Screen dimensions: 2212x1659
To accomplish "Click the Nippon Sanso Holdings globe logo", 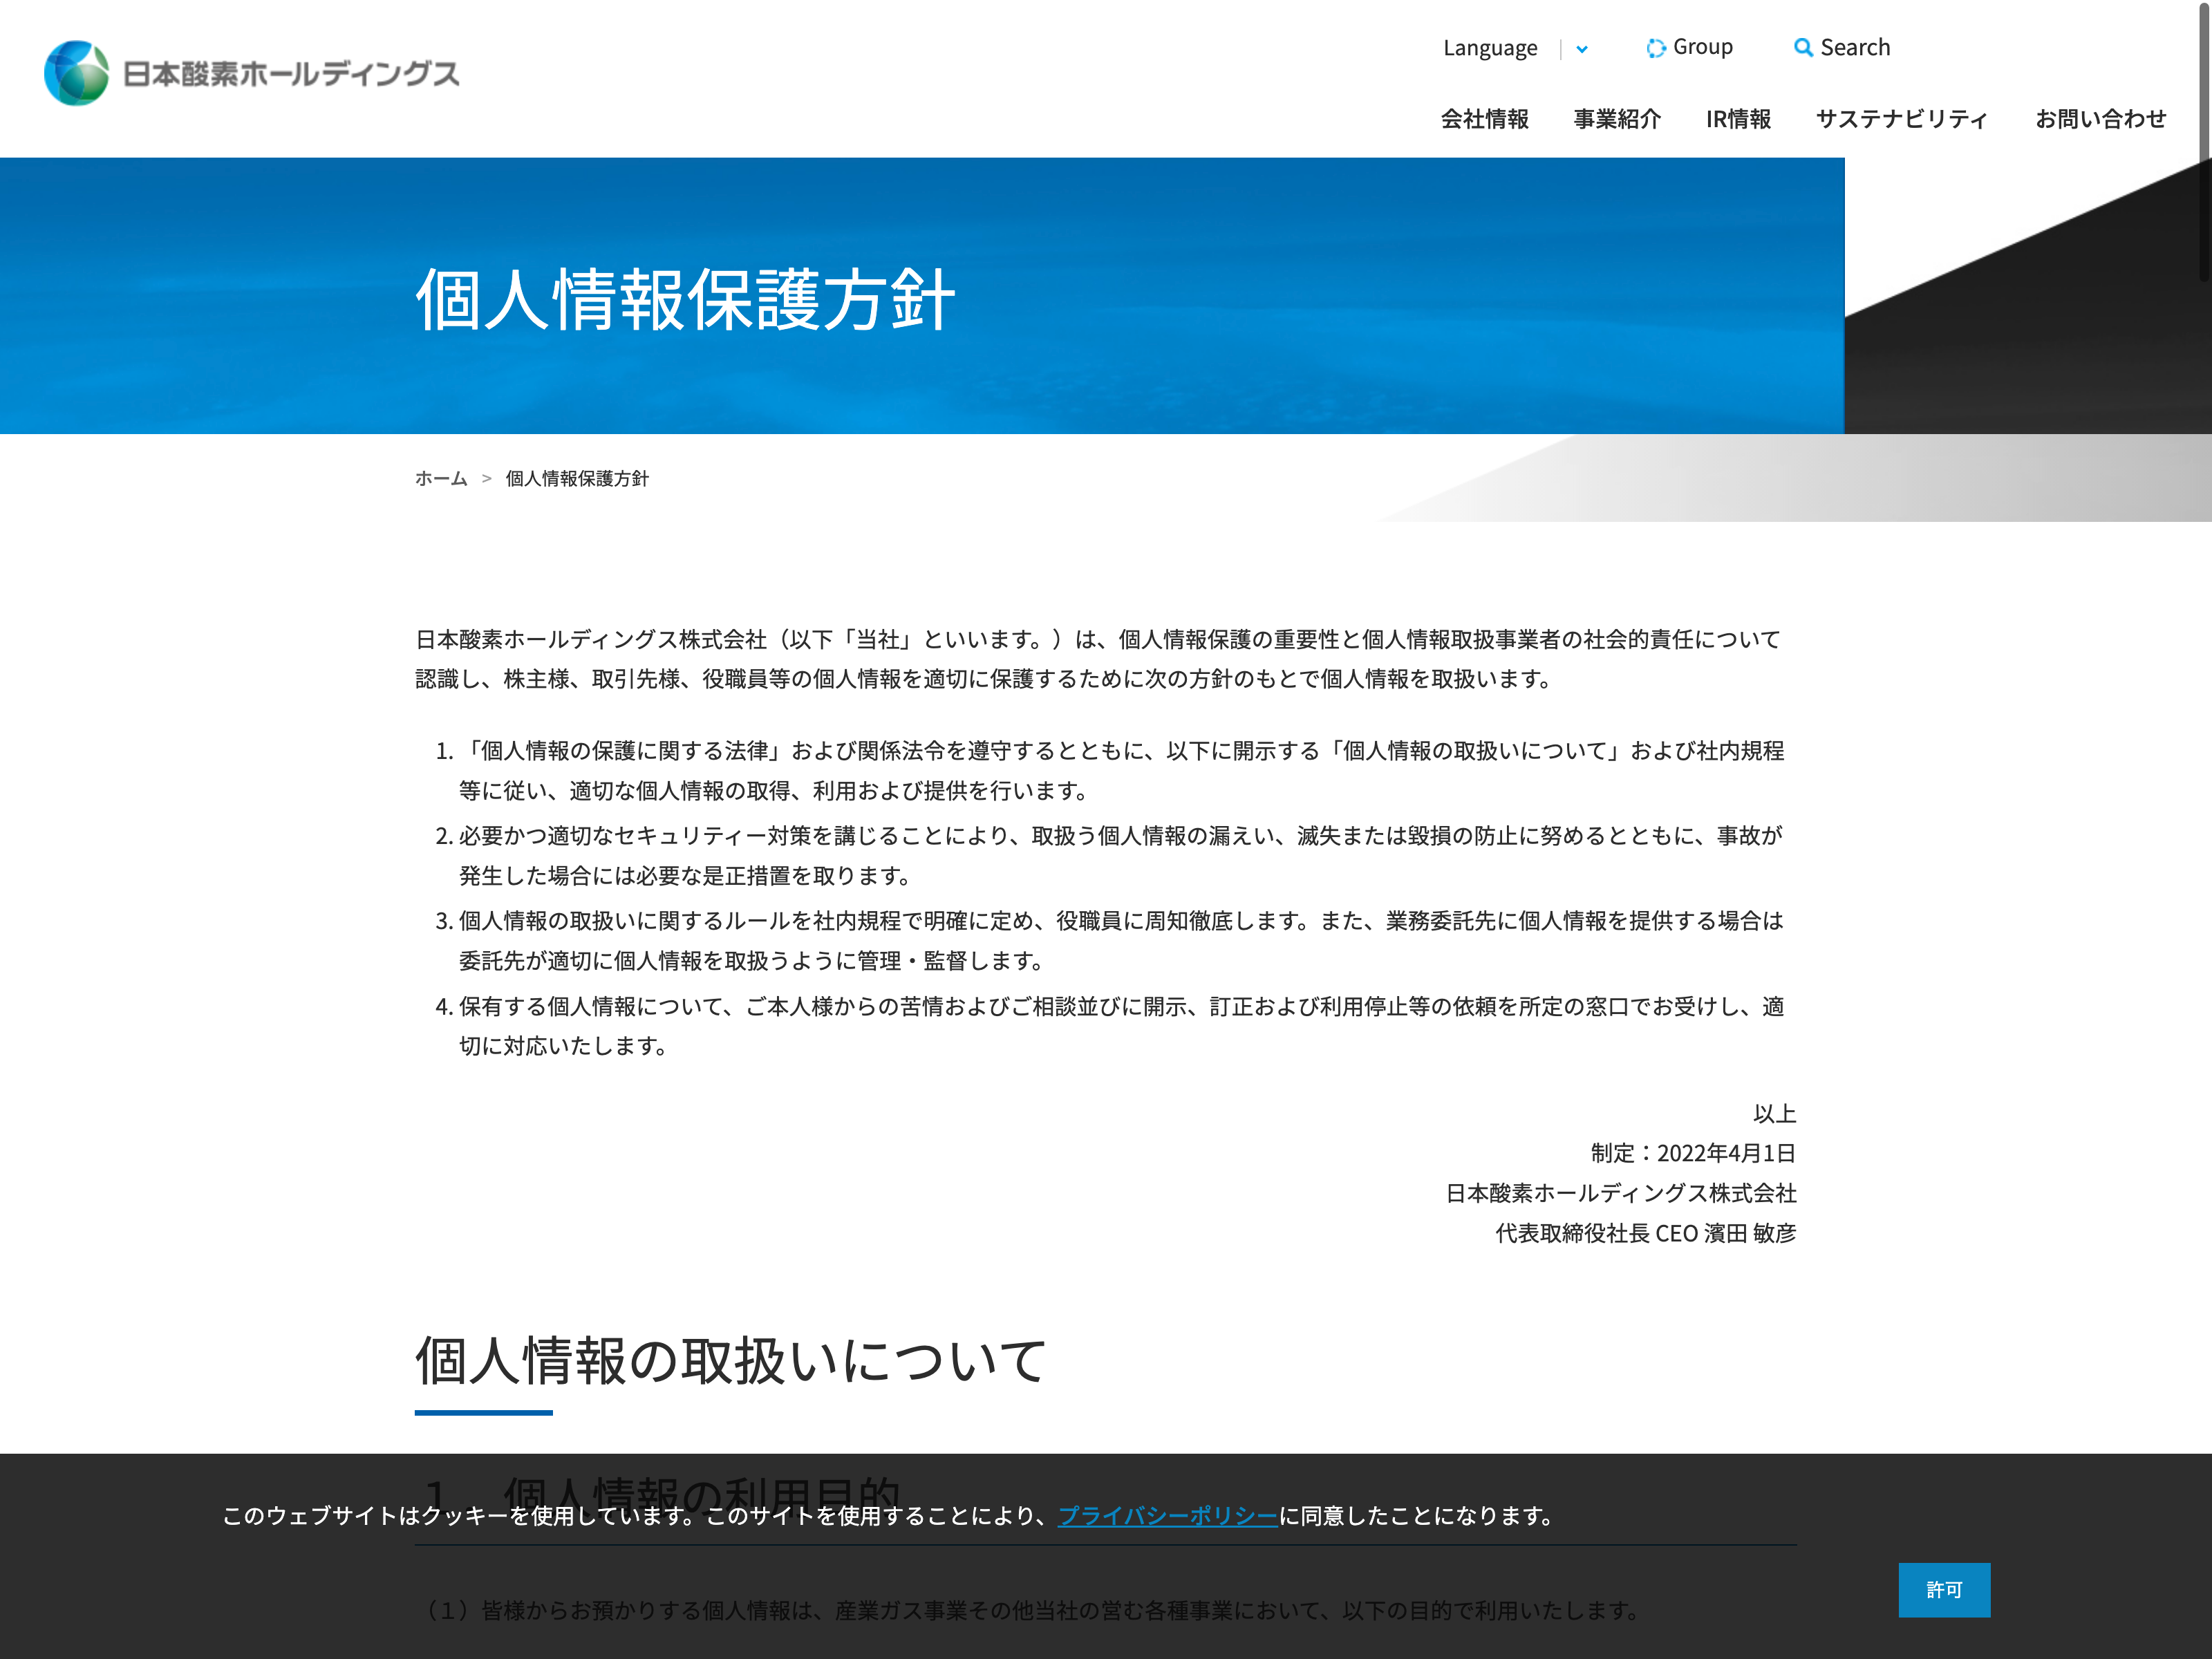I will click(x=76, y=73).
